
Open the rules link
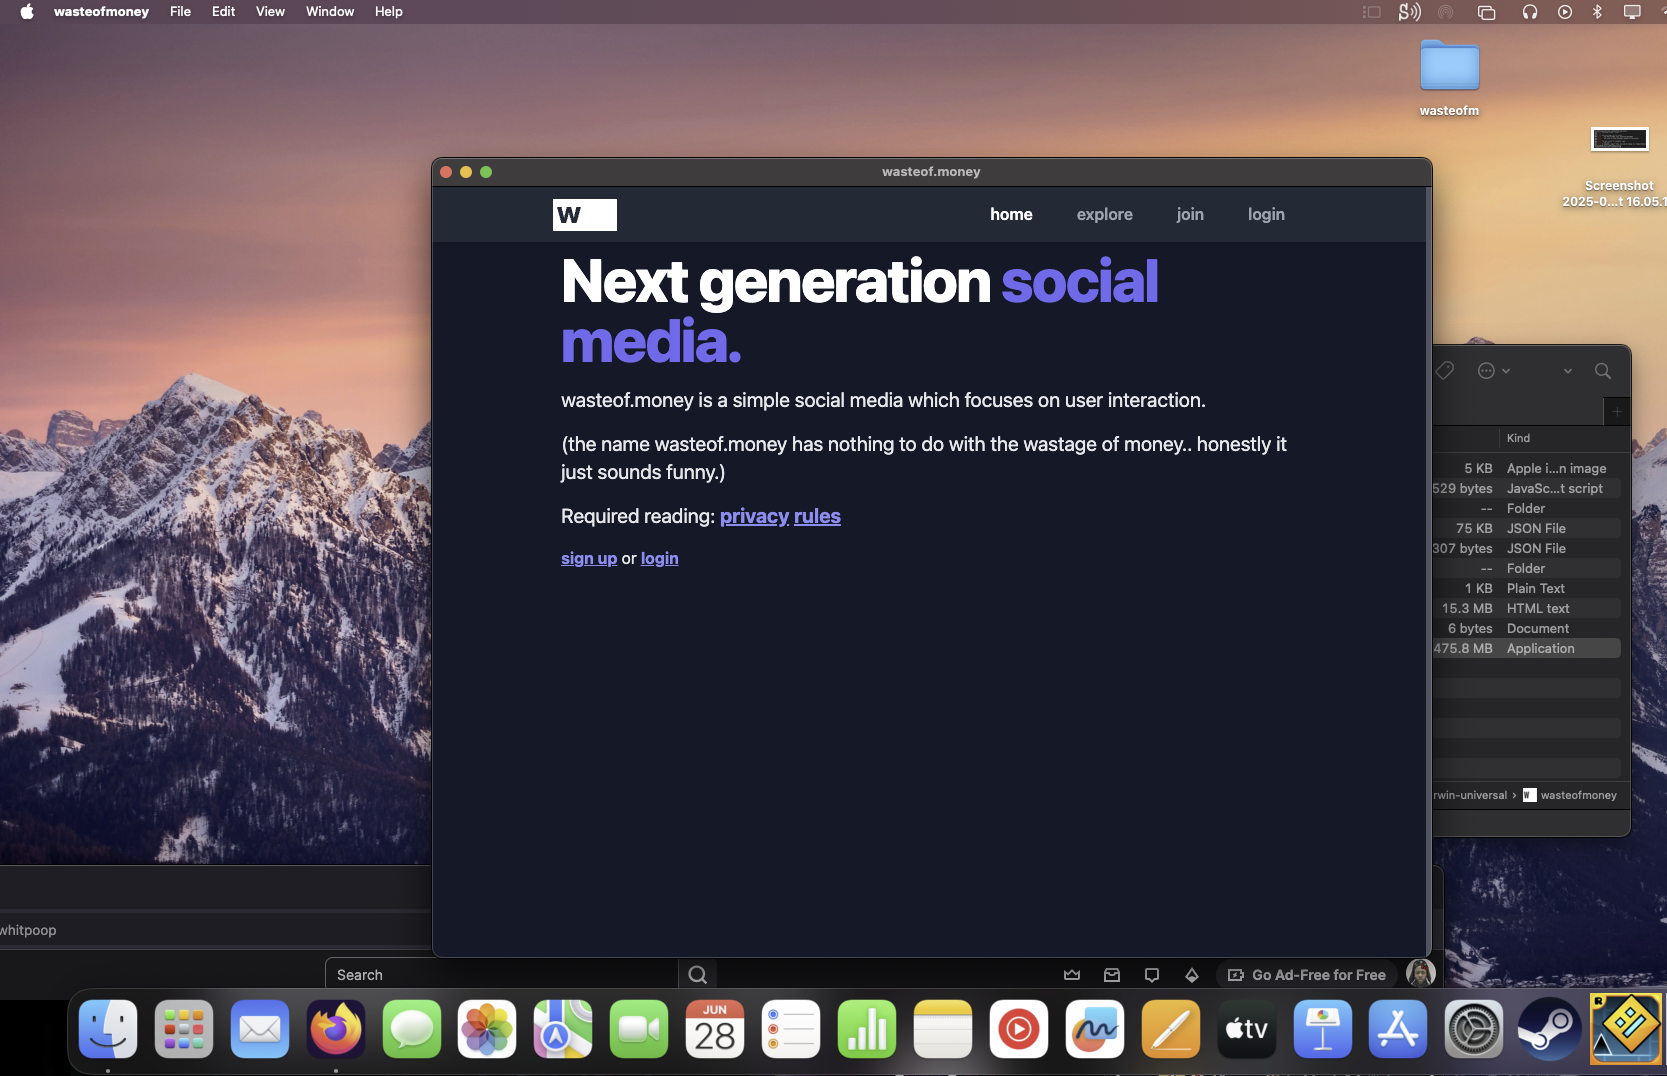pyautogui.click(x=817, y=516)
